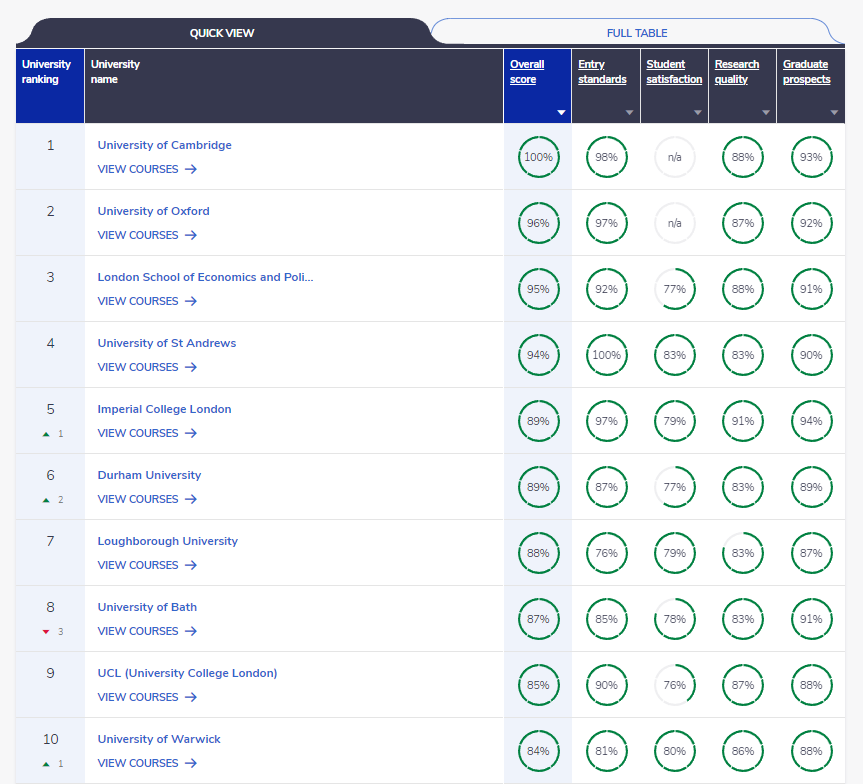Open UCL (University College London) link
The height and width of the screenshot is (784, 863).
click(187, 673)
